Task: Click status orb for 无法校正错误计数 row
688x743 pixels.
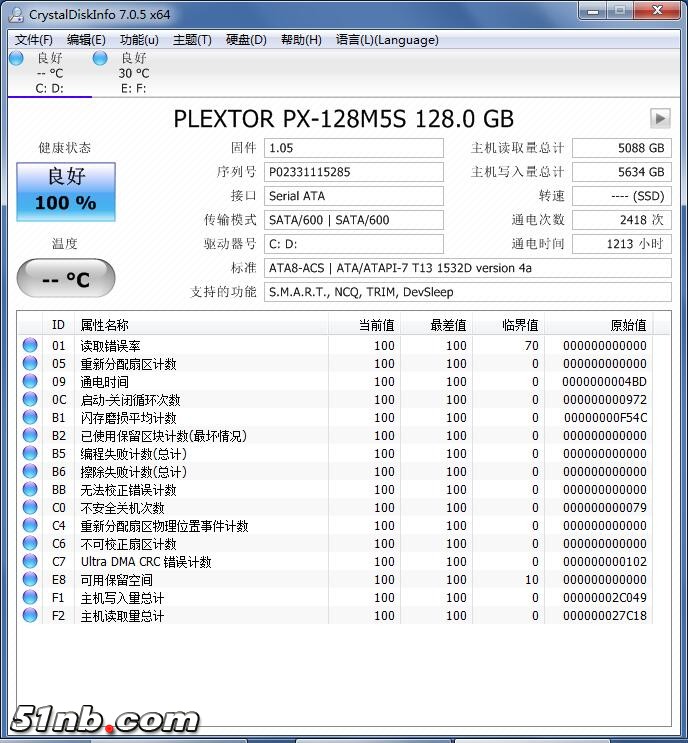Action: pyautogui.click(x=30, y=489)
